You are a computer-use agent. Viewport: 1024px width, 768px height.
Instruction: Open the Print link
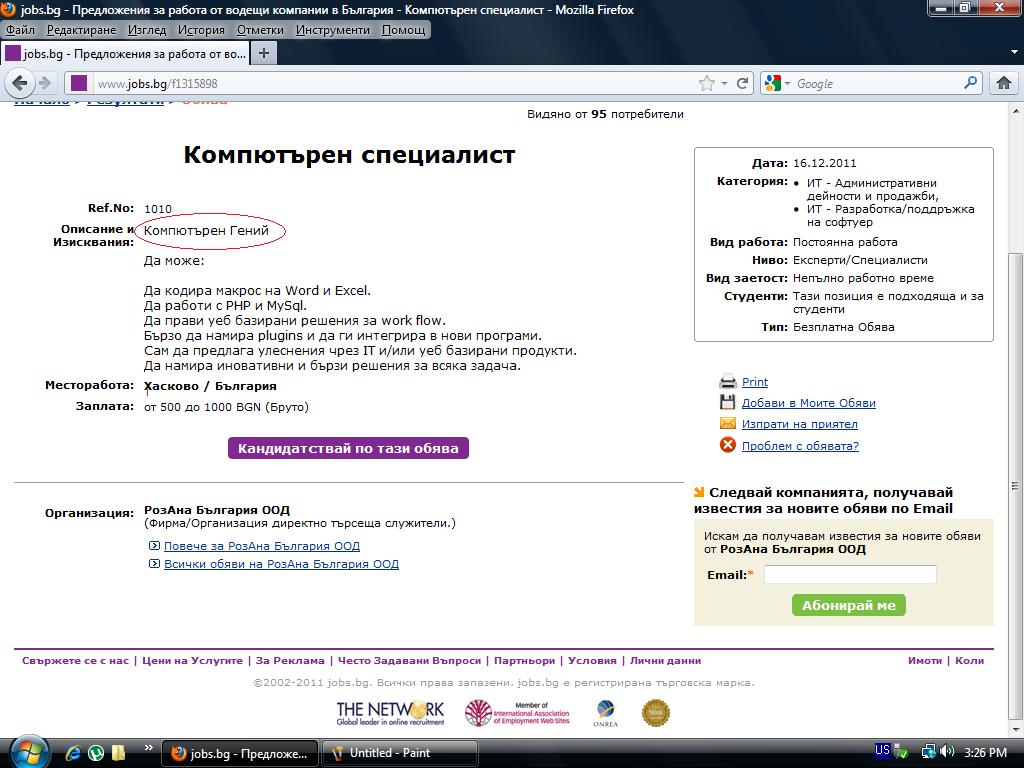[x=754, y=382]
